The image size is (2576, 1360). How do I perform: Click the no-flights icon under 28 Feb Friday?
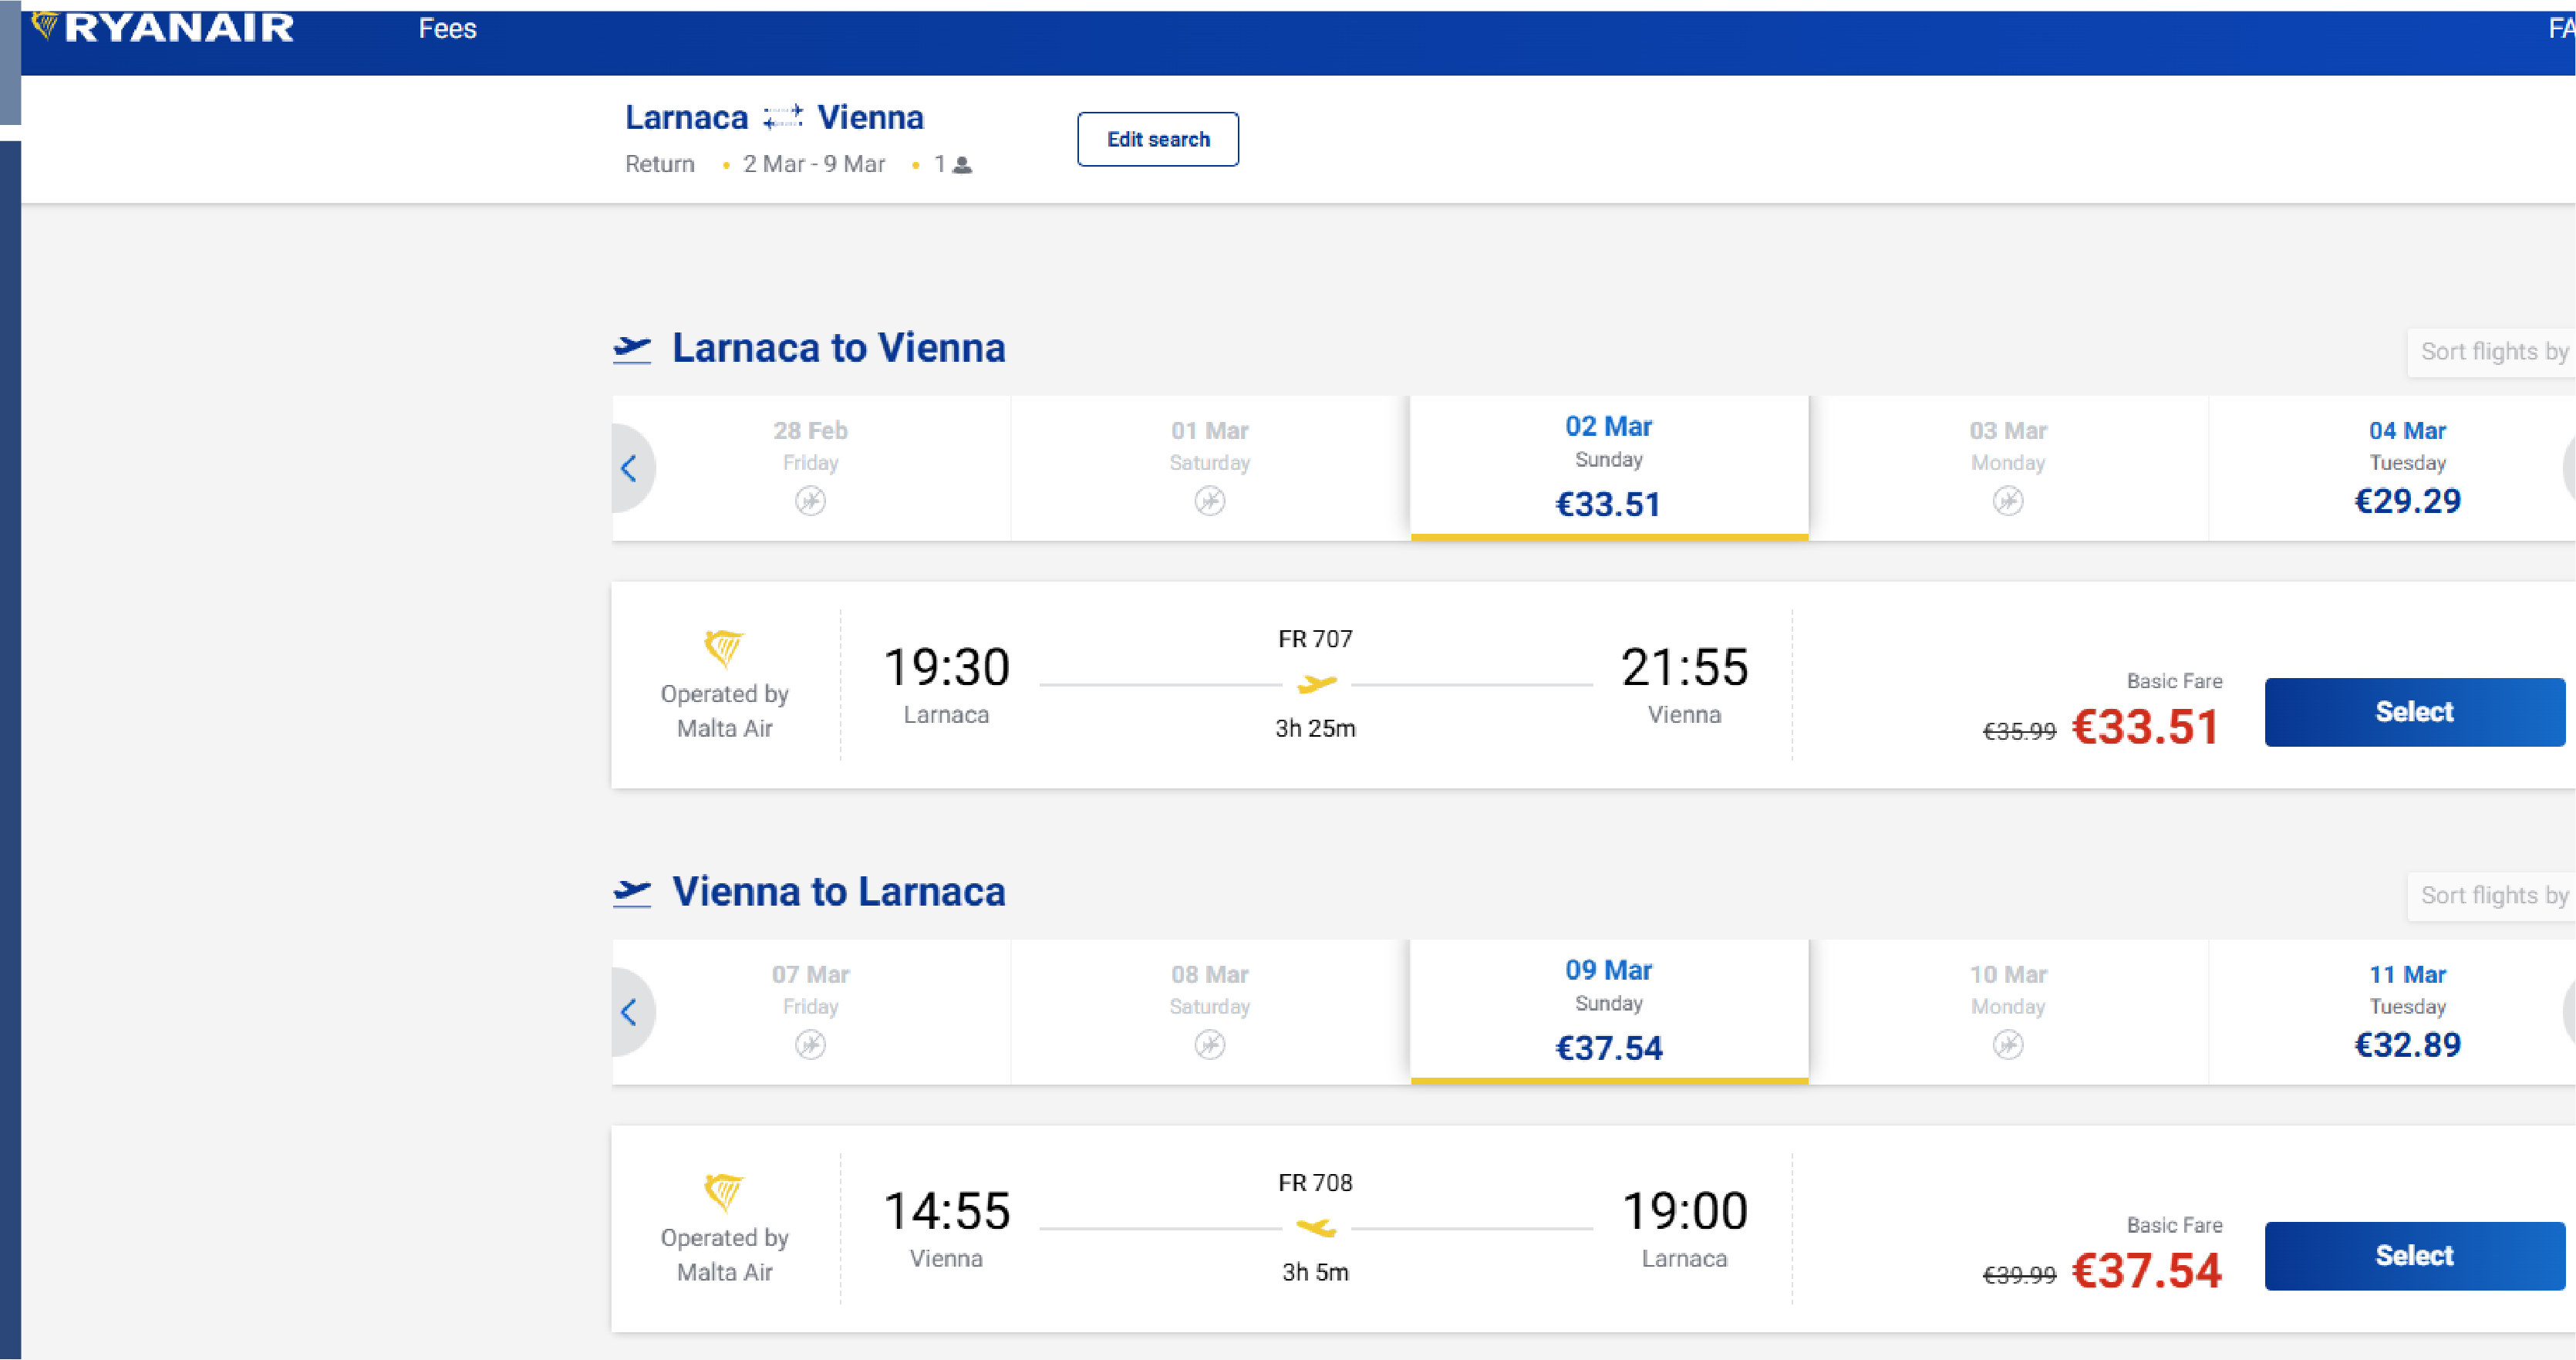[x=810, y=500]
